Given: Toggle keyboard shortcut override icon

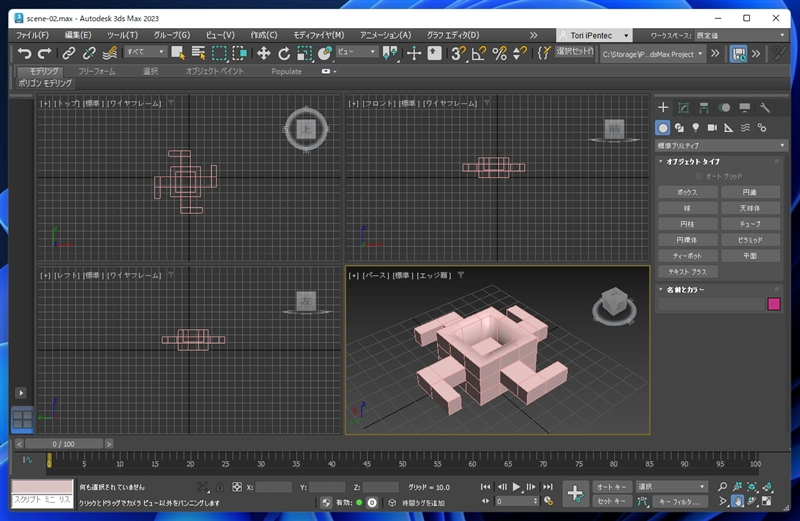Looking at the screenshot, I should 434,53.
